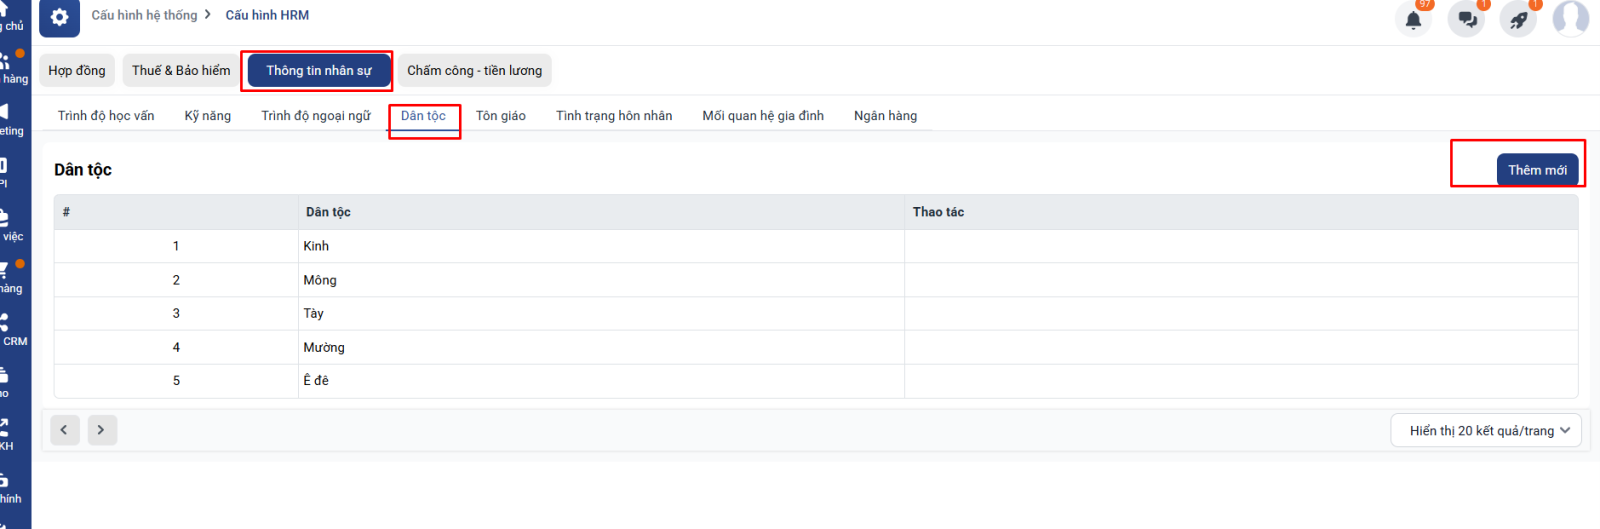Open CRM from the left sidebar

(12, 330)
